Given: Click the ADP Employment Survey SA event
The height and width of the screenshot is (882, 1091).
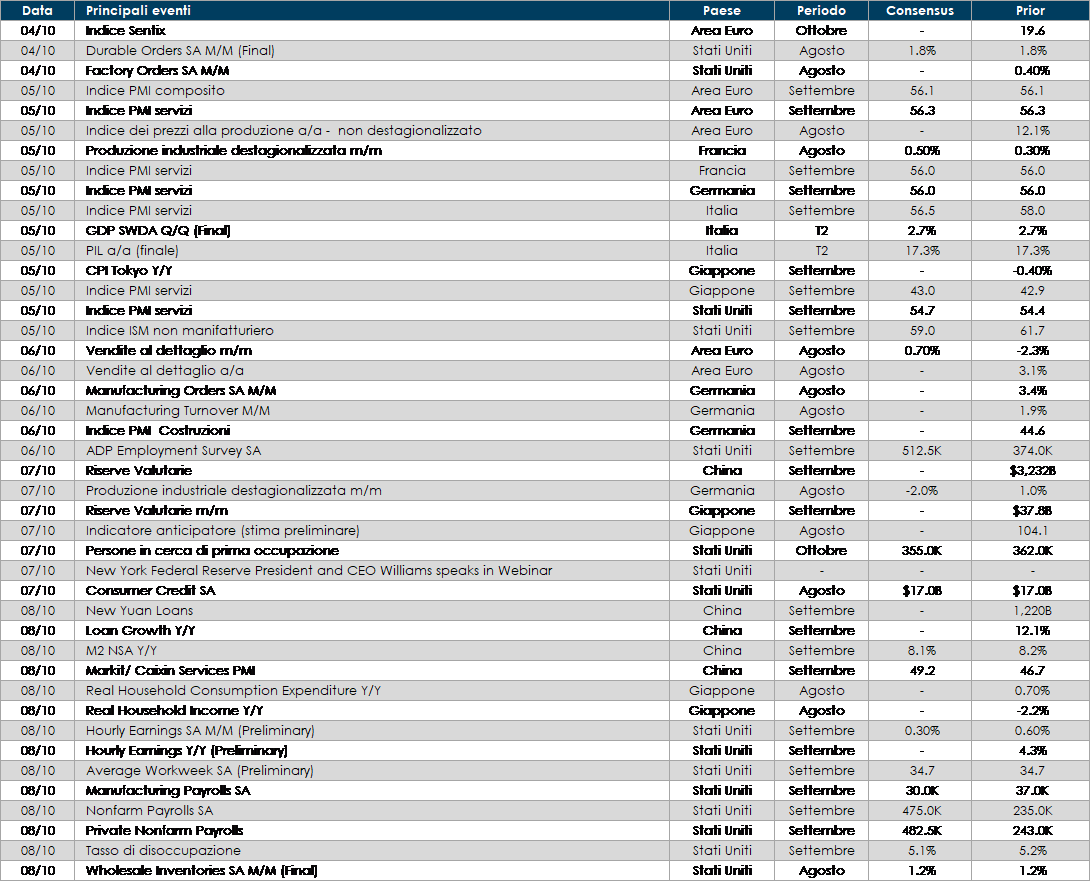Looking at the screenshot, I should [173, 451].
